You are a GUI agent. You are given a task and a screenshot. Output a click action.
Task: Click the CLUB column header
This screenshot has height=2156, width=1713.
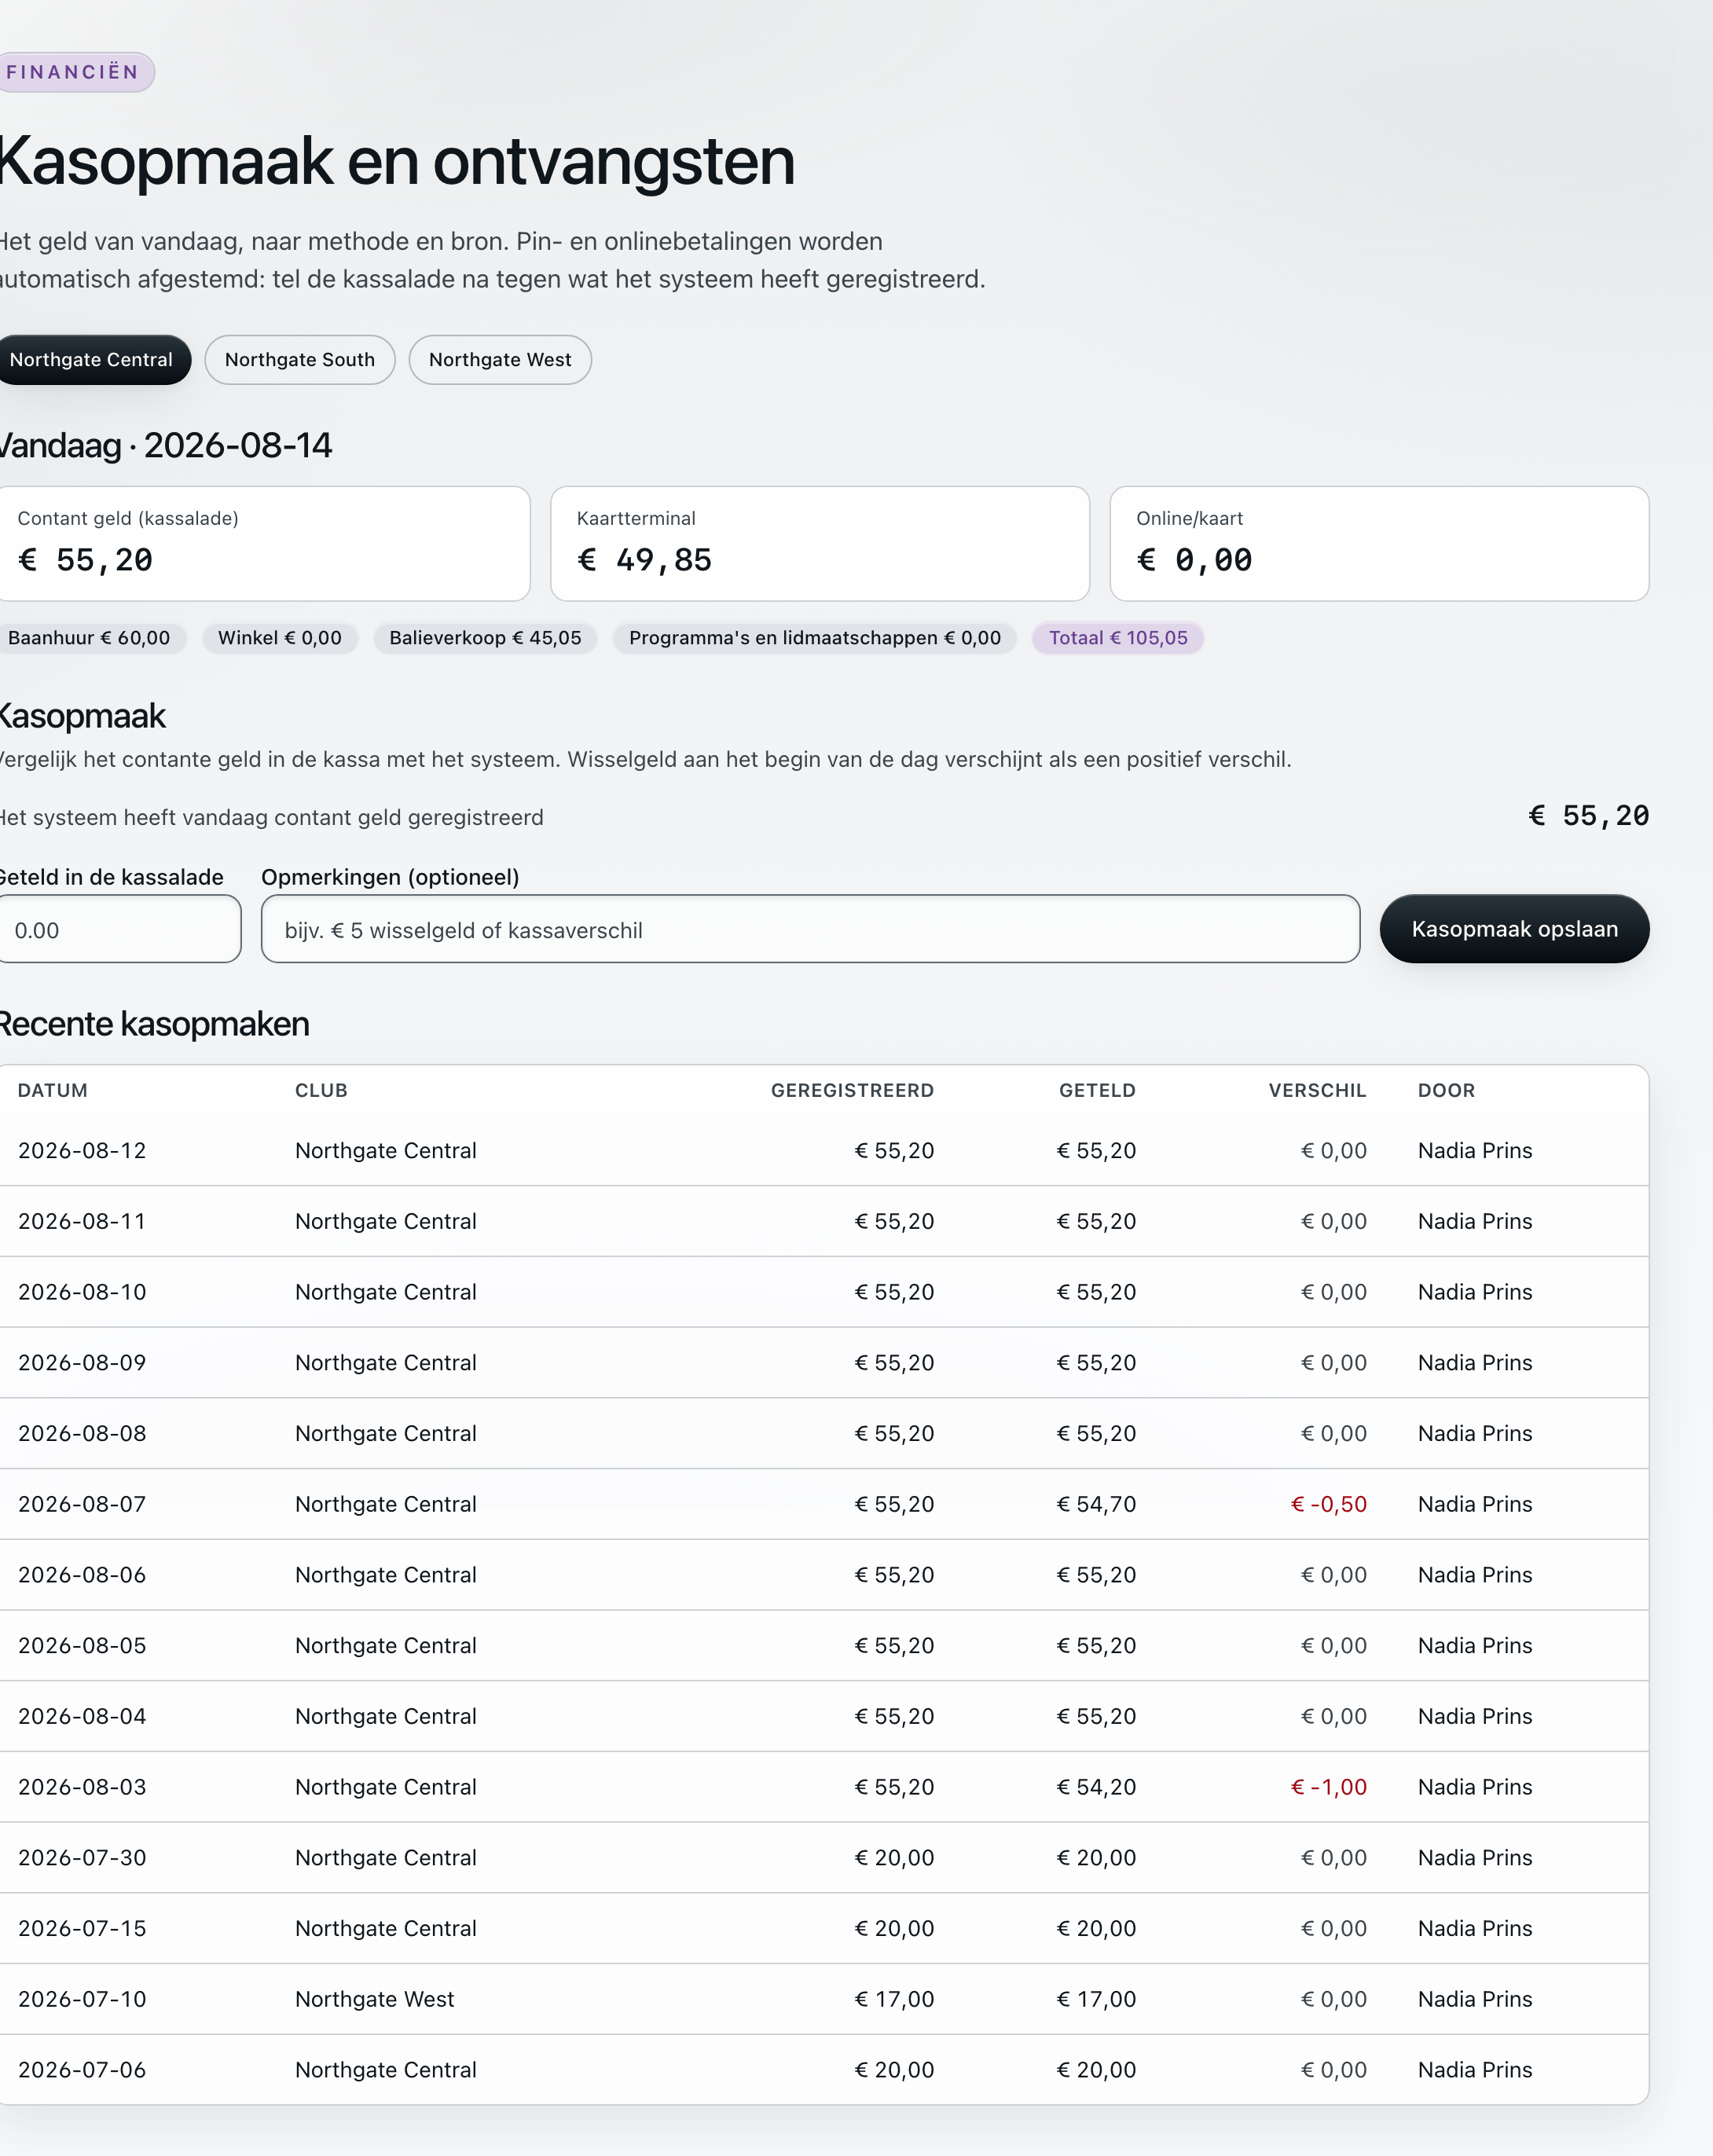[321, 1091]
